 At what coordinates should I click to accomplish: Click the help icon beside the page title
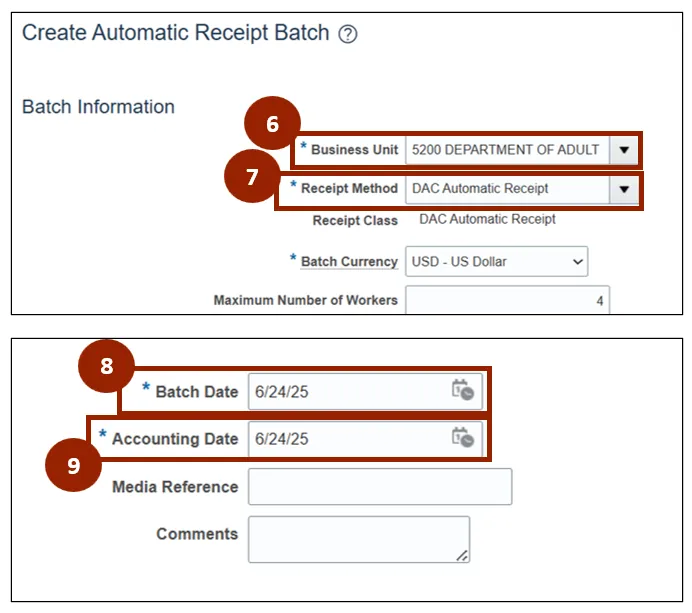click(348, 34)
